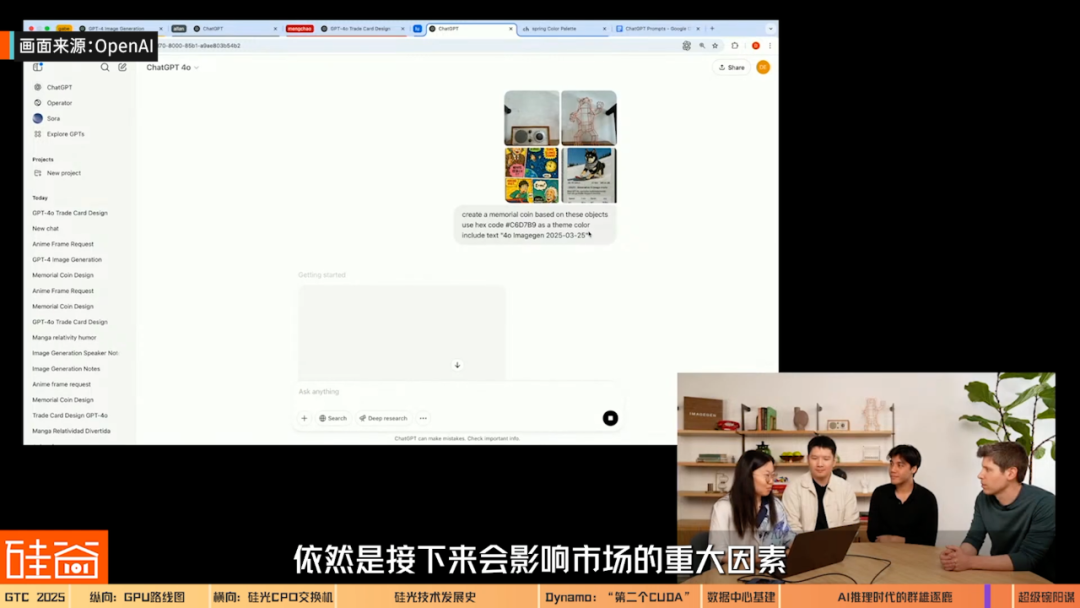Click the Share button
Screen dimensions: 1080x608
click(731, 67)
